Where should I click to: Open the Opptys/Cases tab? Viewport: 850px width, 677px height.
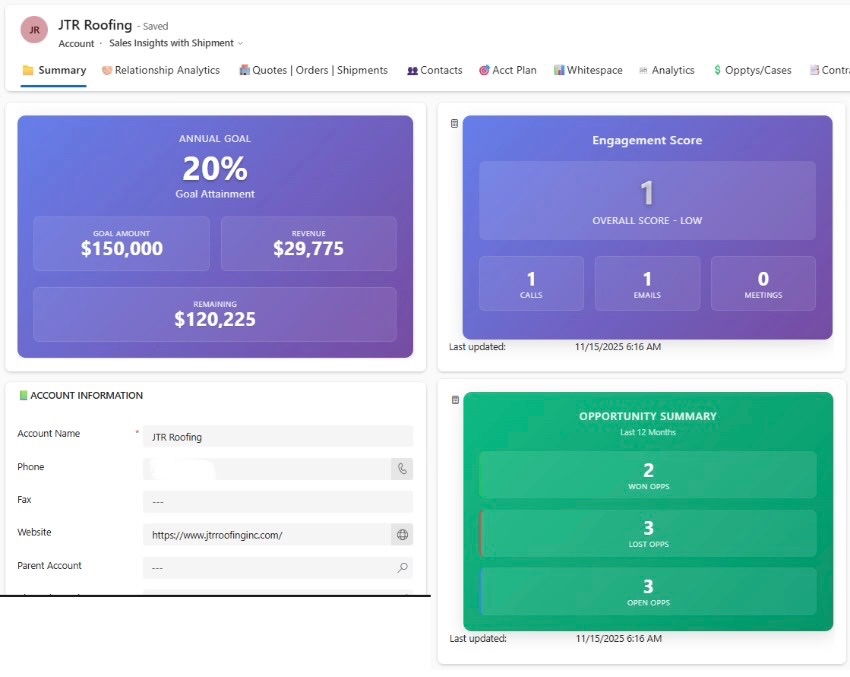[752, 70]
